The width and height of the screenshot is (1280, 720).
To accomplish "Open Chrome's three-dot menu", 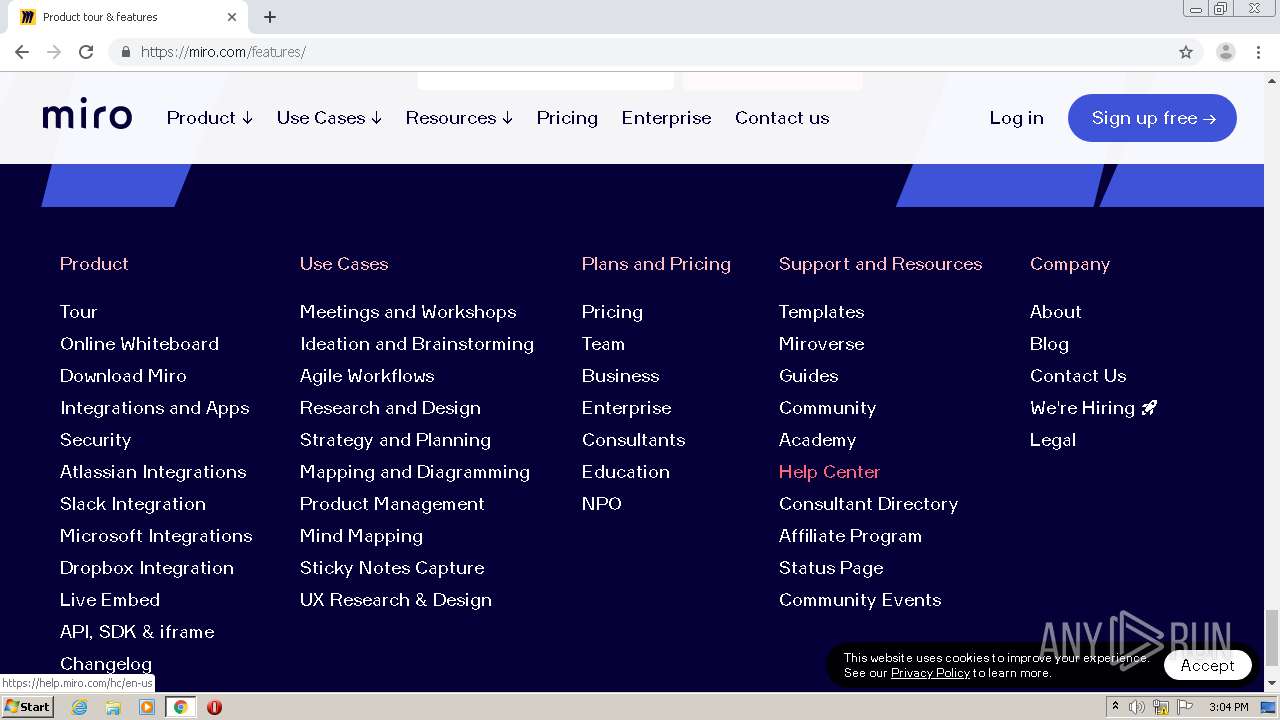I will pyautogui.click(x=1259, y=52).
